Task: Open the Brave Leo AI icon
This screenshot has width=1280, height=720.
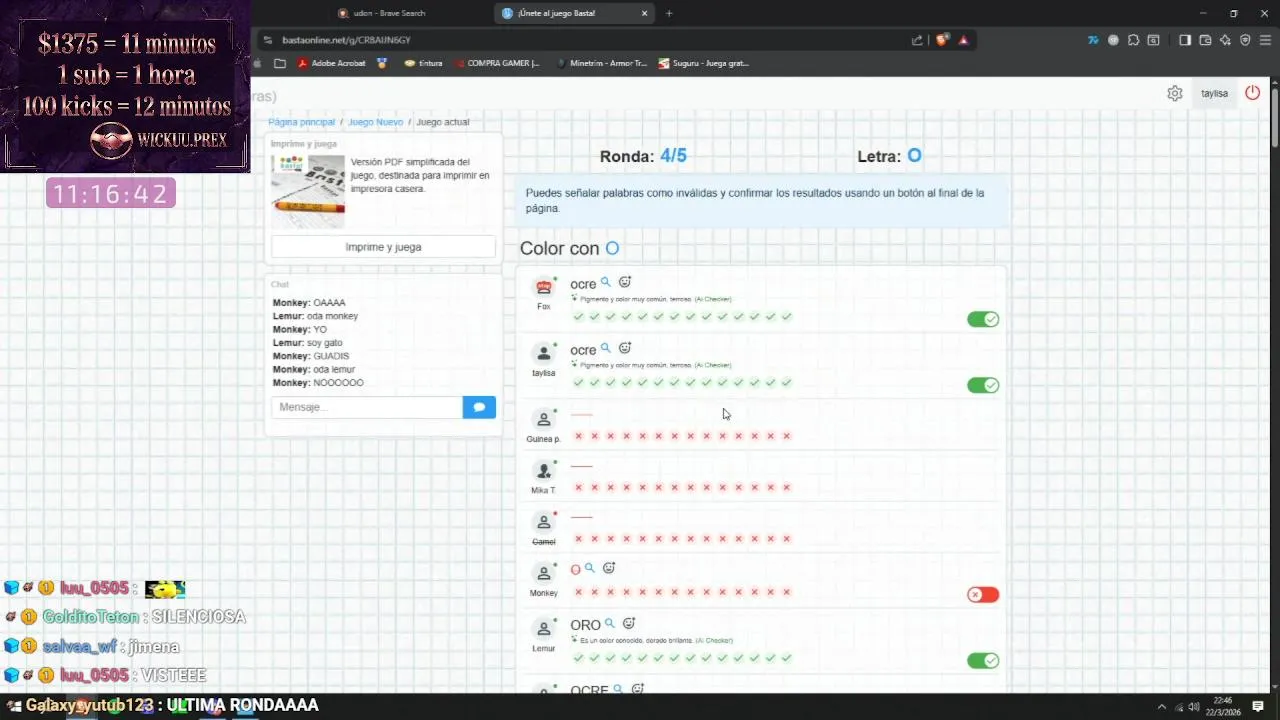Action: 1225,40
